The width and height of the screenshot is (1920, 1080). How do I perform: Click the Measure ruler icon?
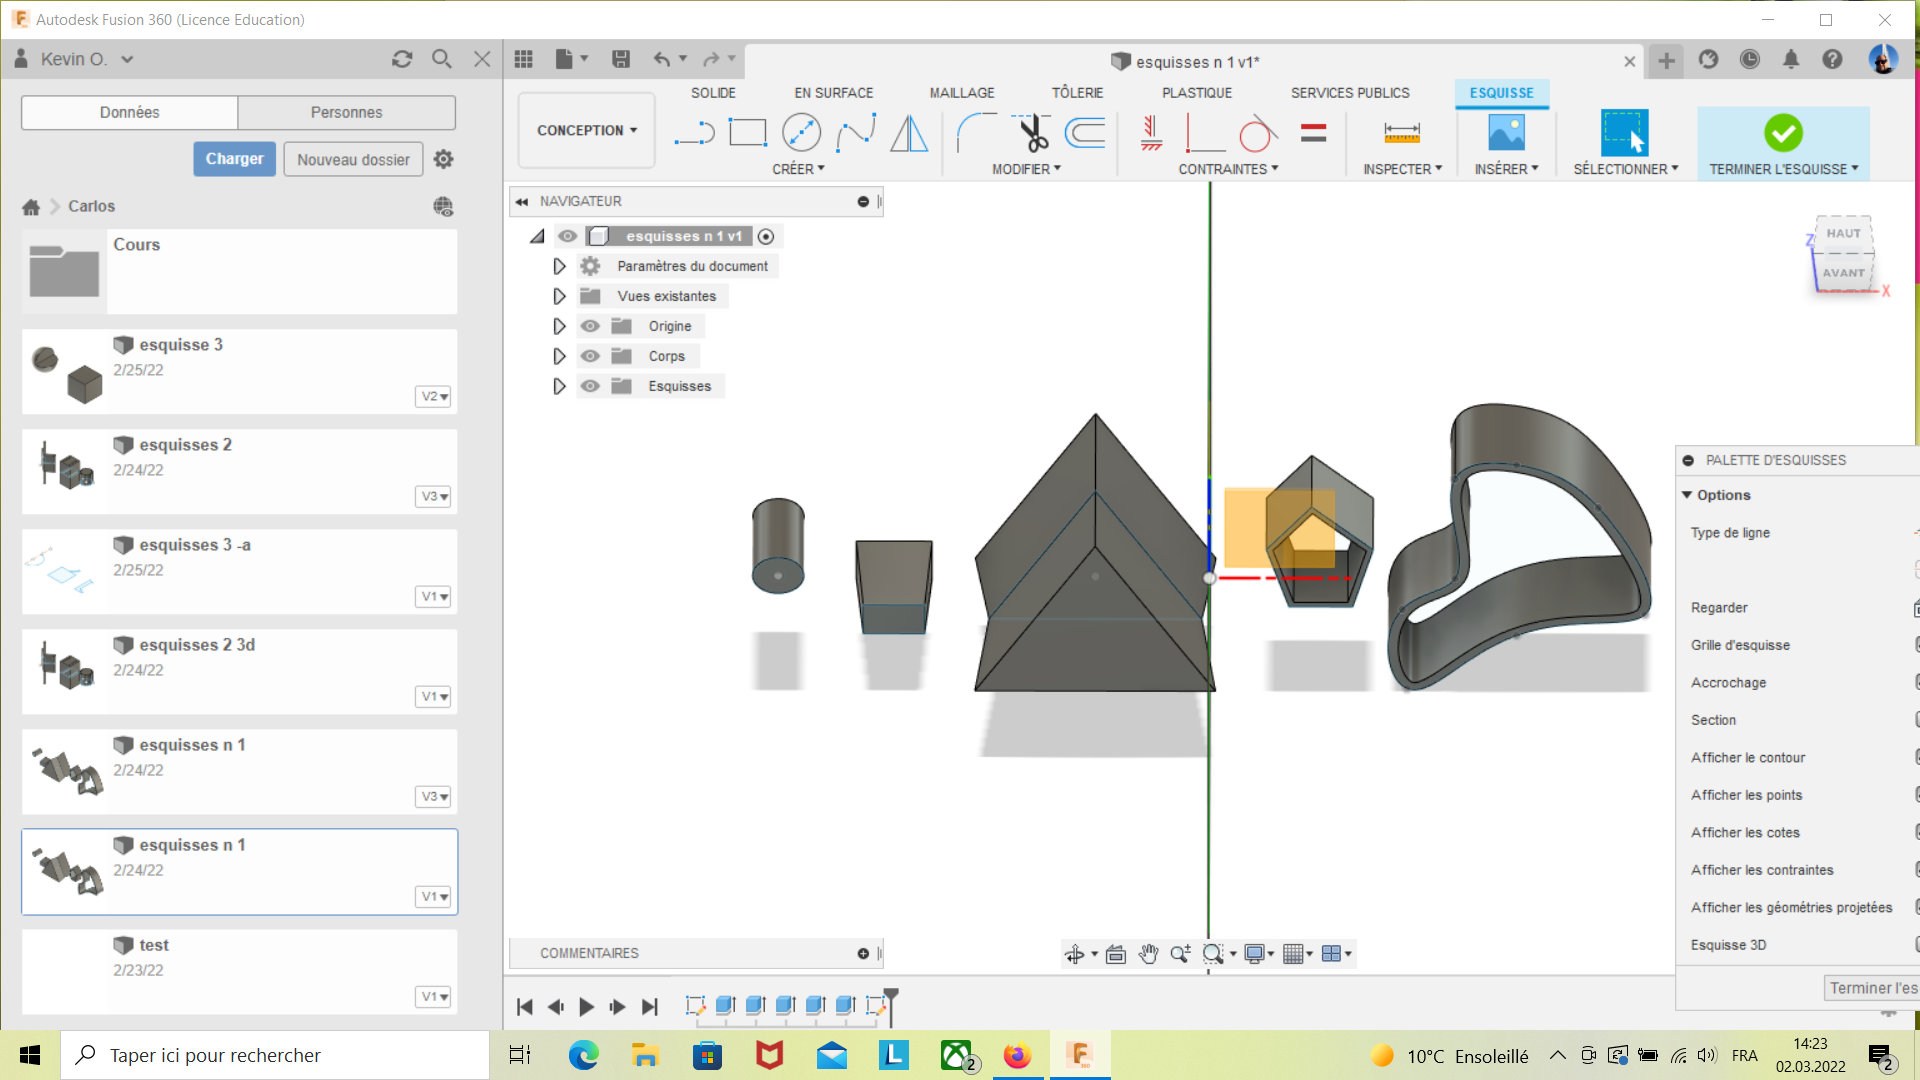[1401, 132]
